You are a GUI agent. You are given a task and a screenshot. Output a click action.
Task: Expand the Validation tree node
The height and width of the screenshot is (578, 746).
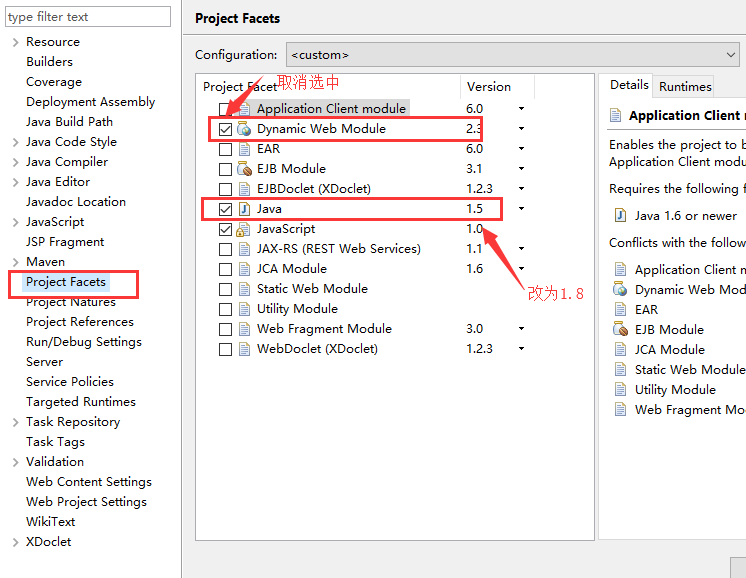[x=15, y=462]
